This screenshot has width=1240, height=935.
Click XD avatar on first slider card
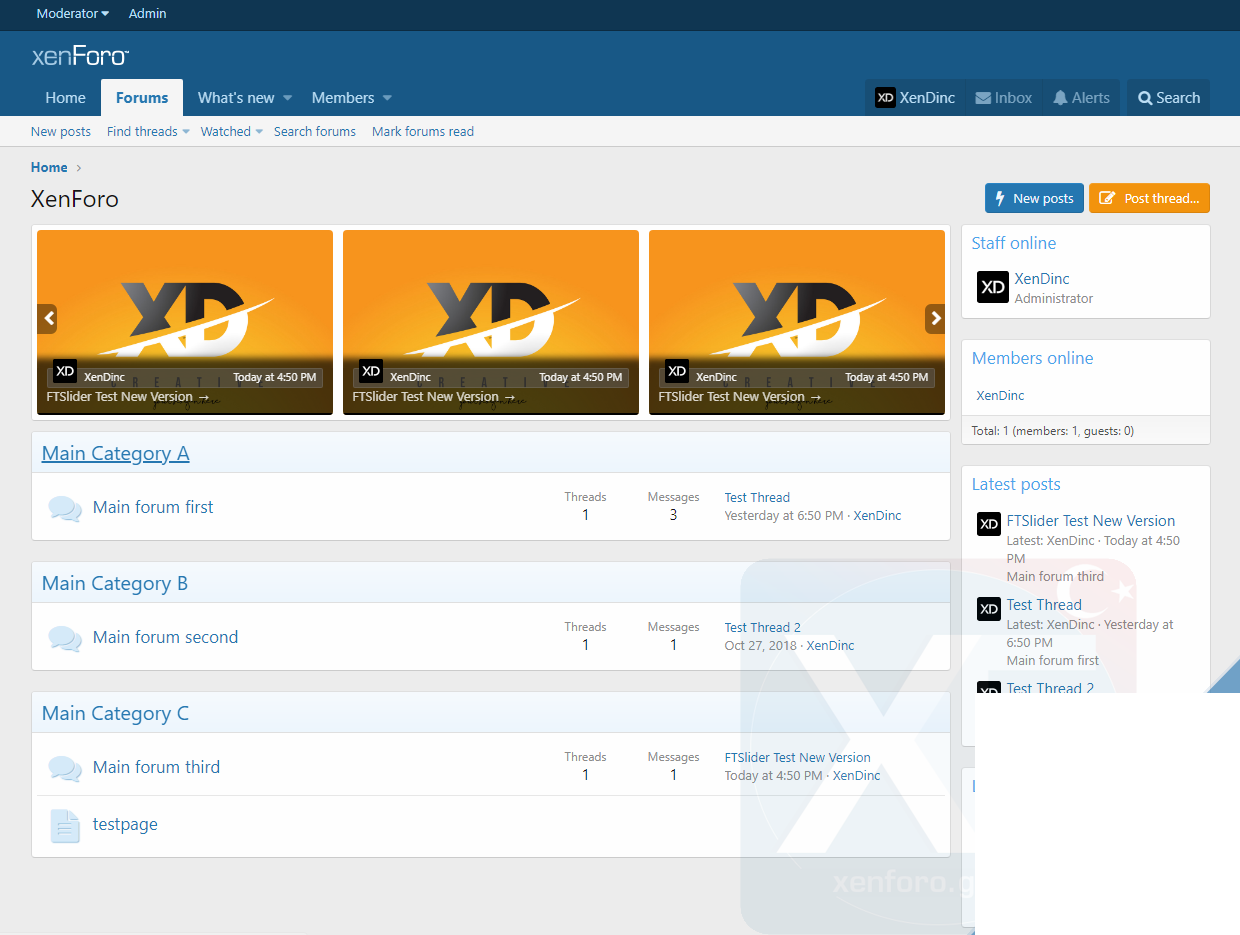pos(65,371)
